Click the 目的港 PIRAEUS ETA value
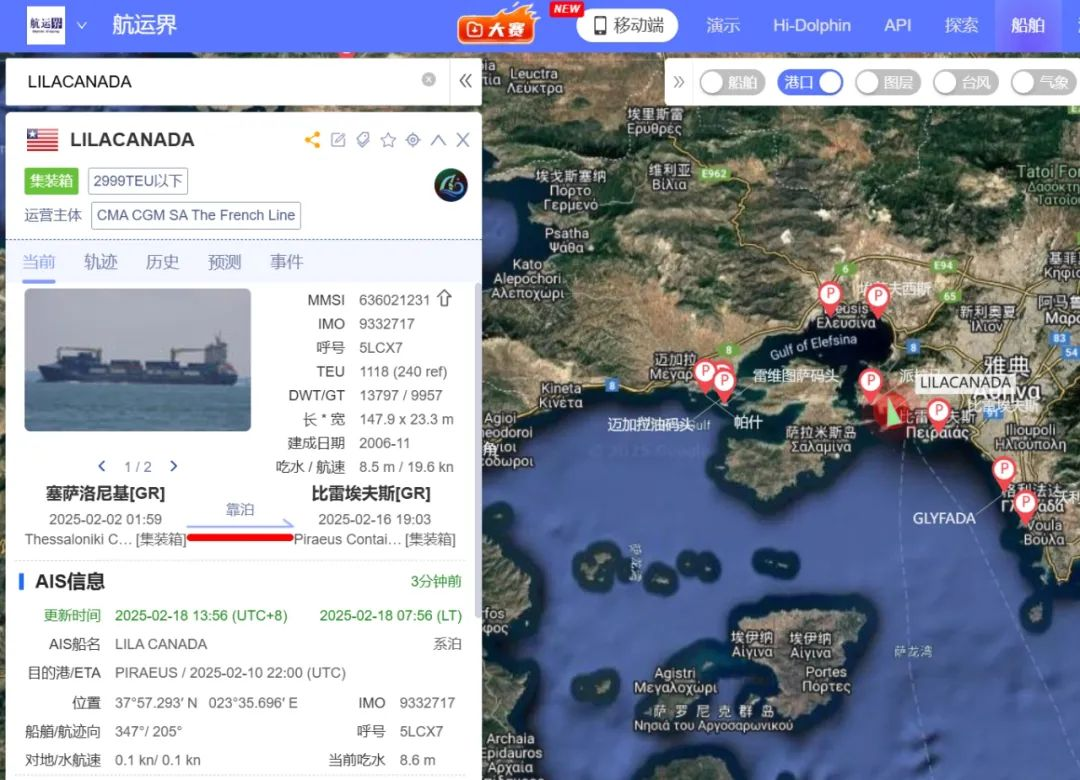Screen dimensions: 1080x780 click(x=230, y=673)
